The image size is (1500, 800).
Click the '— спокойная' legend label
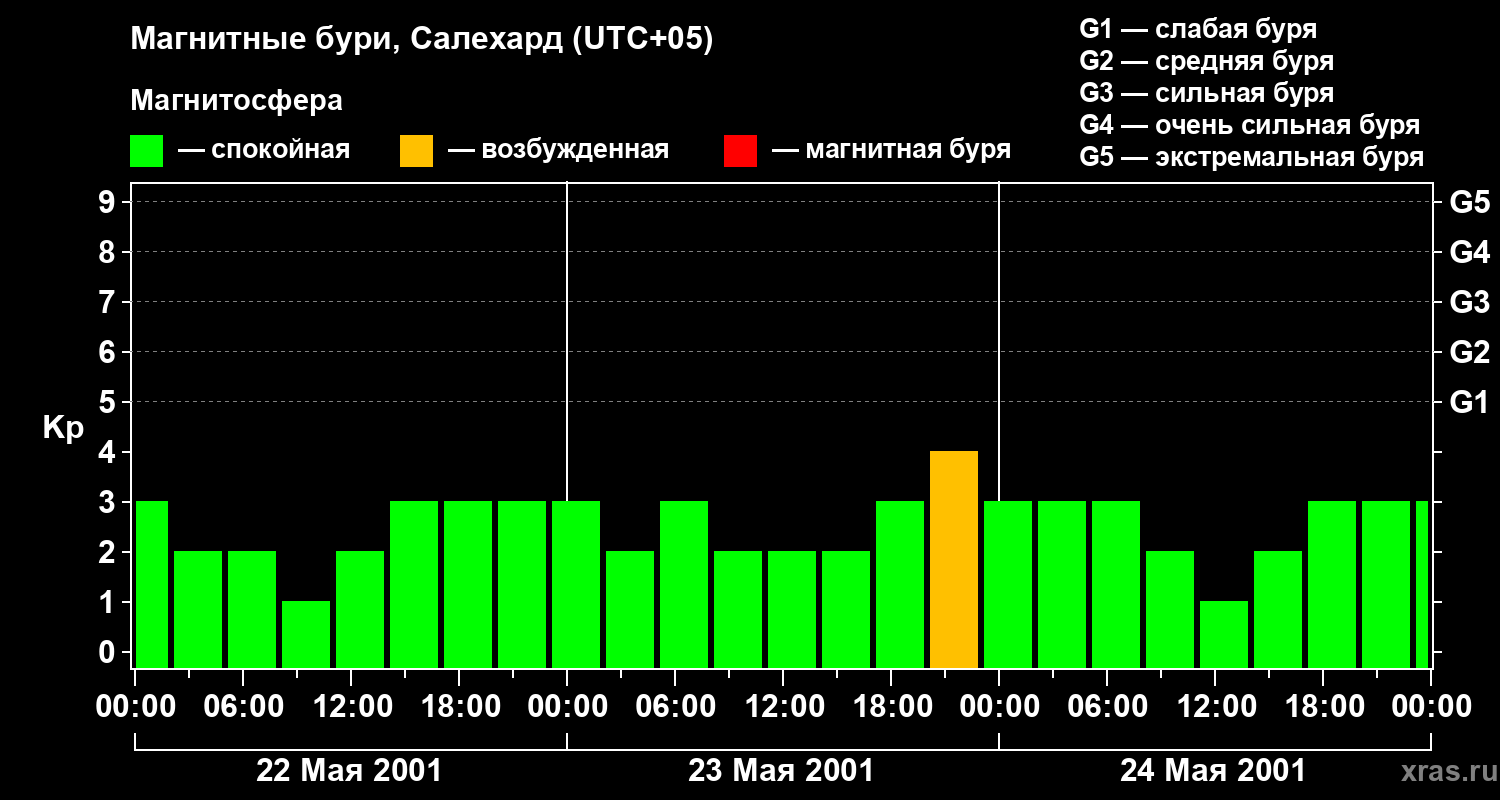point(264,151)
